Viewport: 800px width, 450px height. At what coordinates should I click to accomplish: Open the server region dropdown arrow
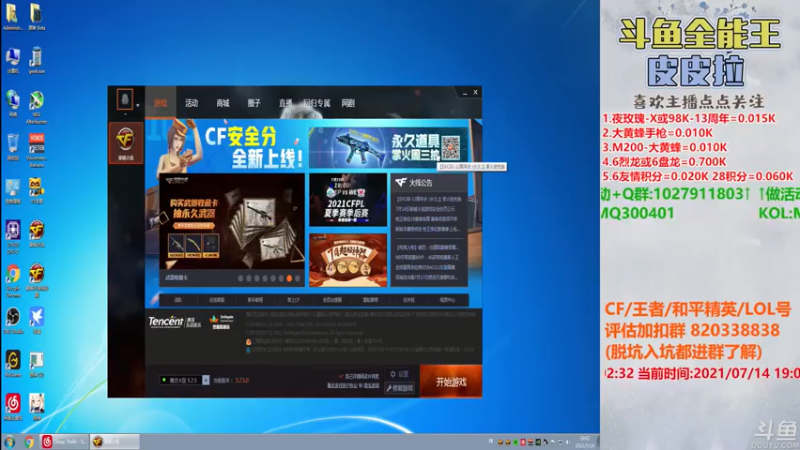[x=206, y=380]
